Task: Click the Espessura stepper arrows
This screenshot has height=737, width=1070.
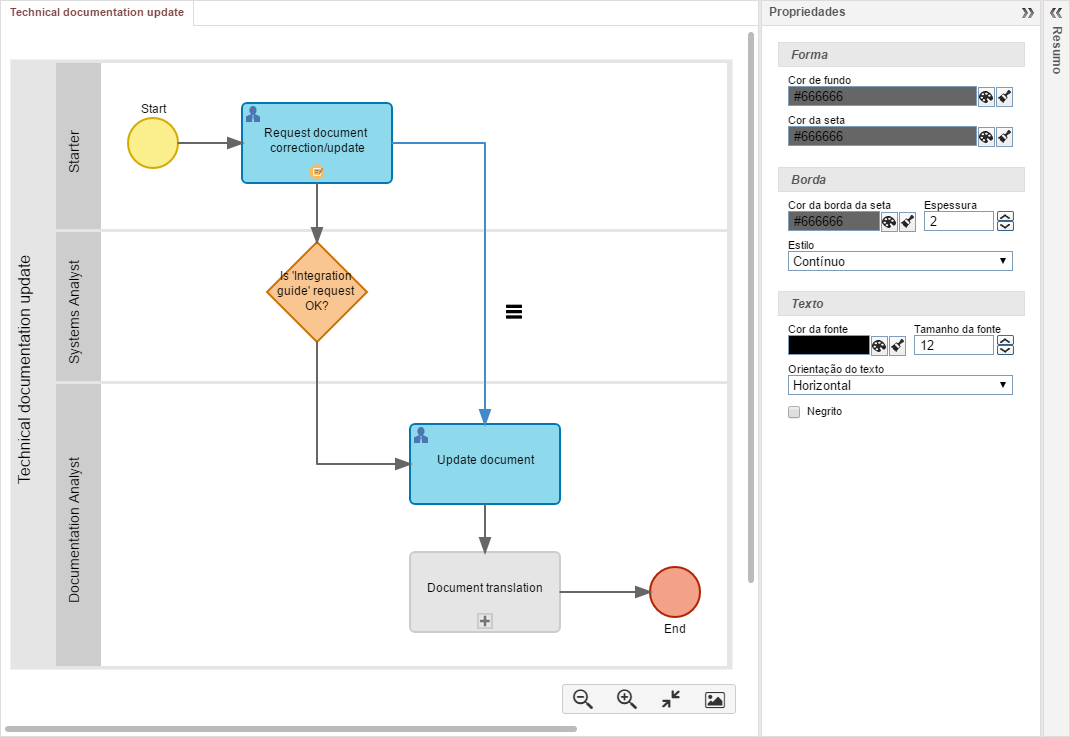Action: tap(1005, 221)
